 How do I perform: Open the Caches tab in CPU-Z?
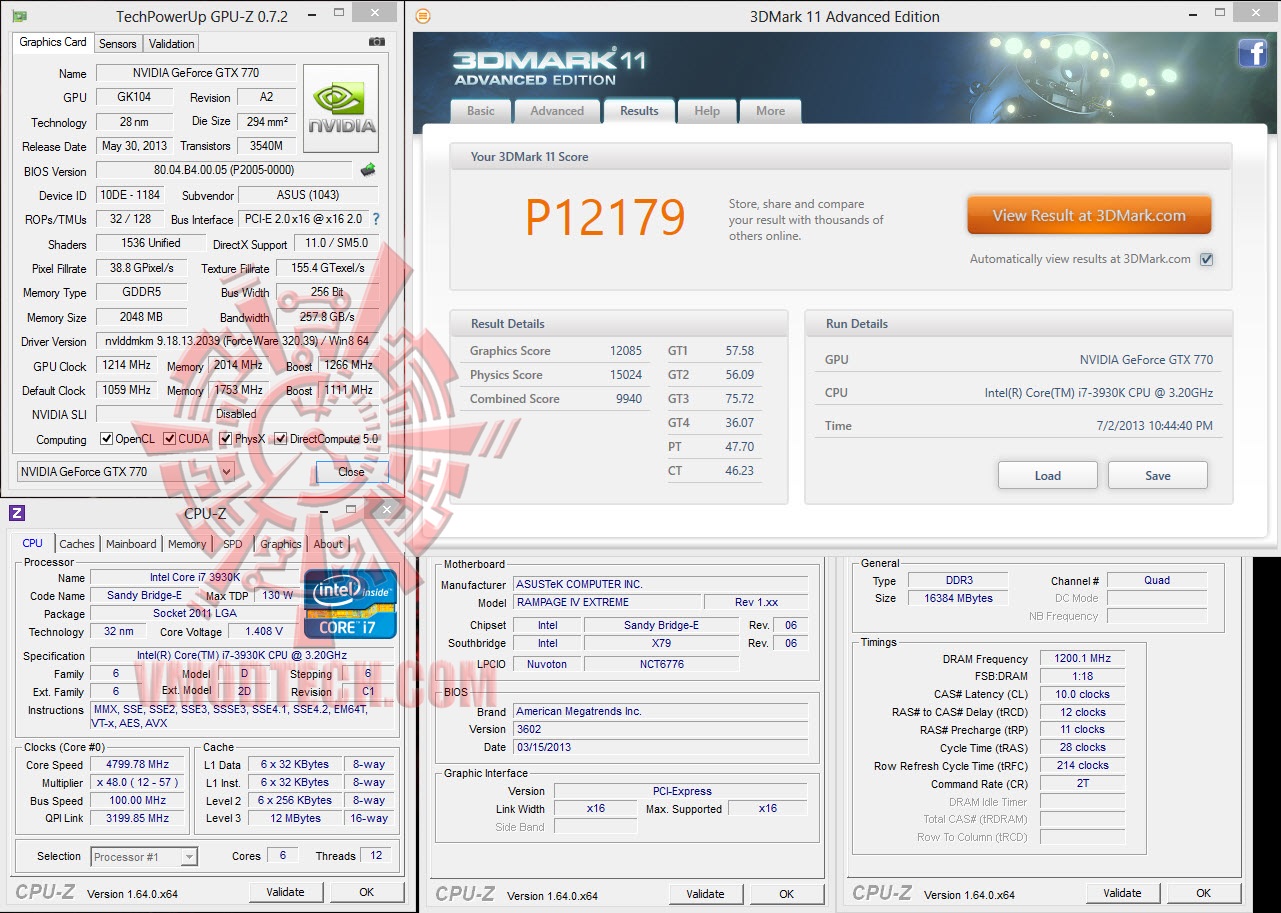click(77, 544)
